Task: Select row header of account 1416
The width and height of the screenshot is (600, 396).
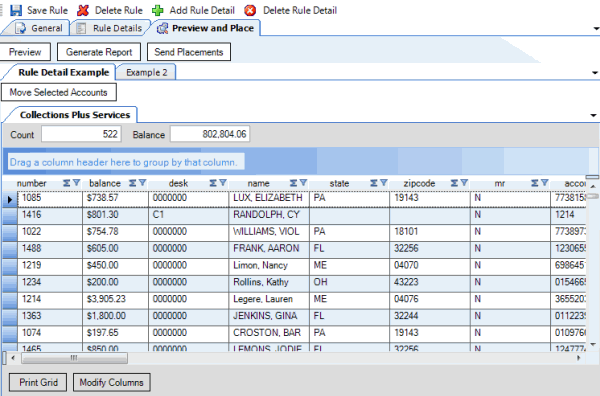Action: tap(10, 215)
